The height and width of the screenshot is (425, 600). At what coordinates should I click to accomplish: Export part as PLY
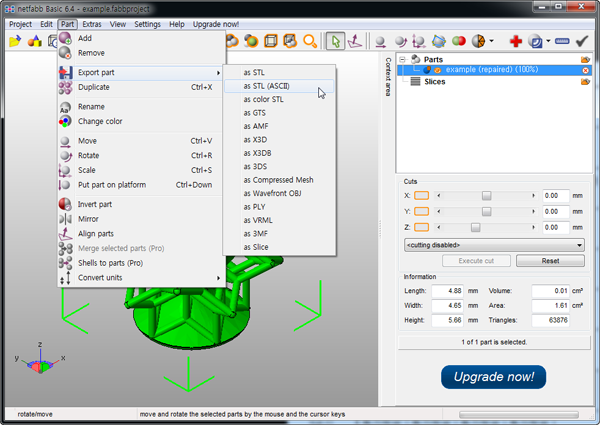(x=279, y=207)
